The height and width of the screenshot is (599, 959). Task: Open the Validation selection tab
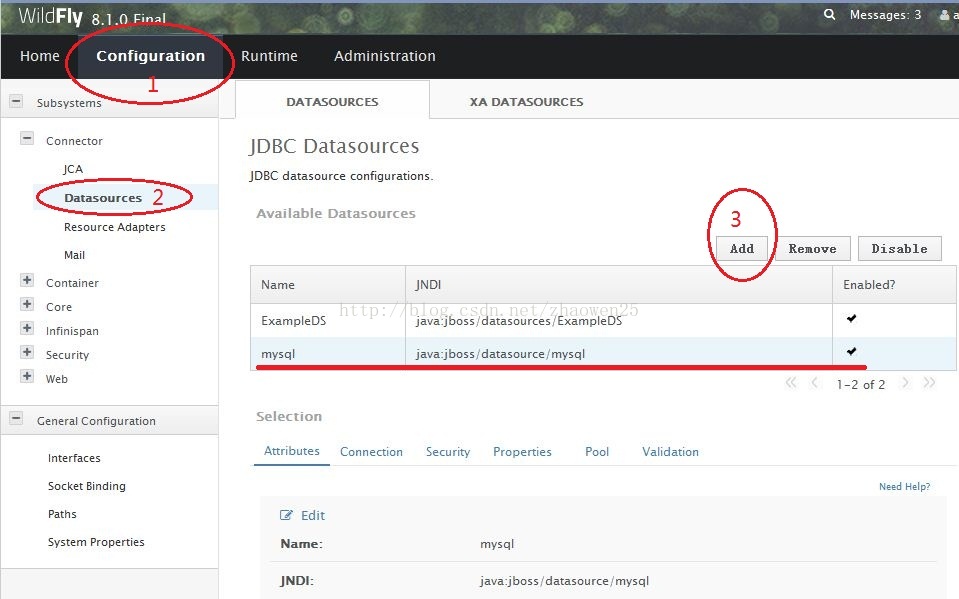670,452
